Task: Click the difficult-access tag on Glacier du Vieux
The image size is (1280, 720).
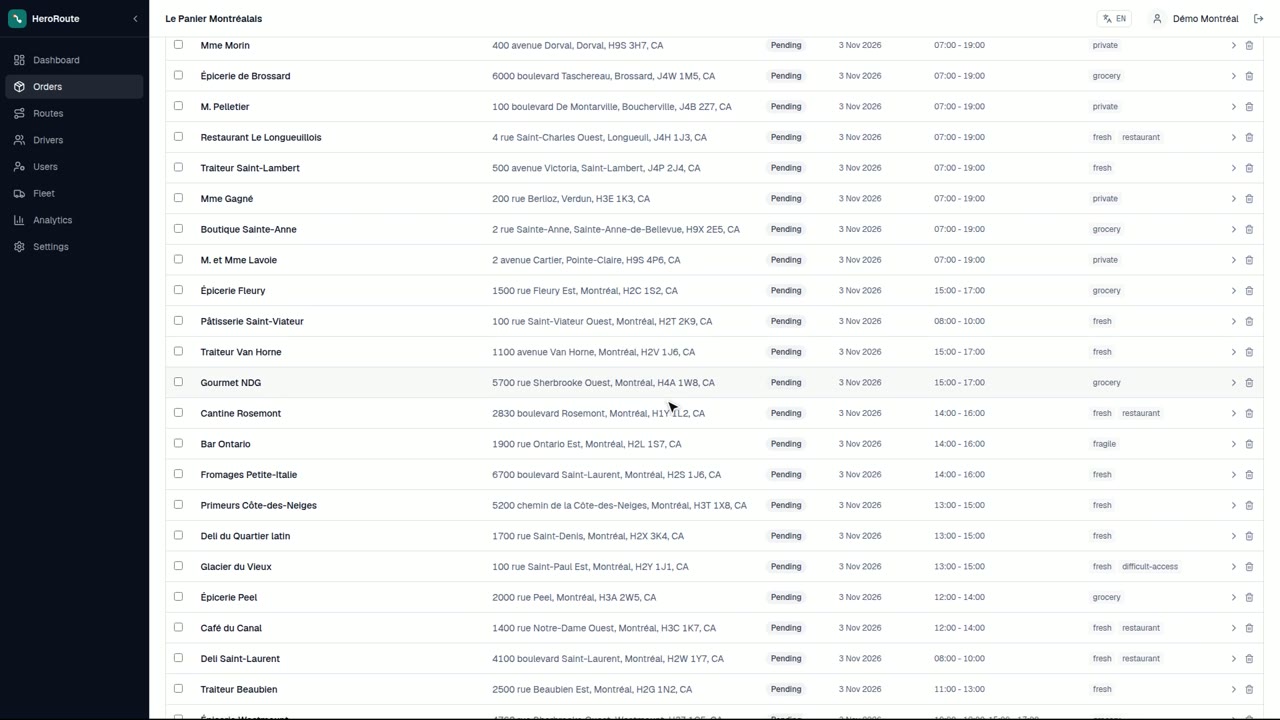Action: pos(1150,567)
